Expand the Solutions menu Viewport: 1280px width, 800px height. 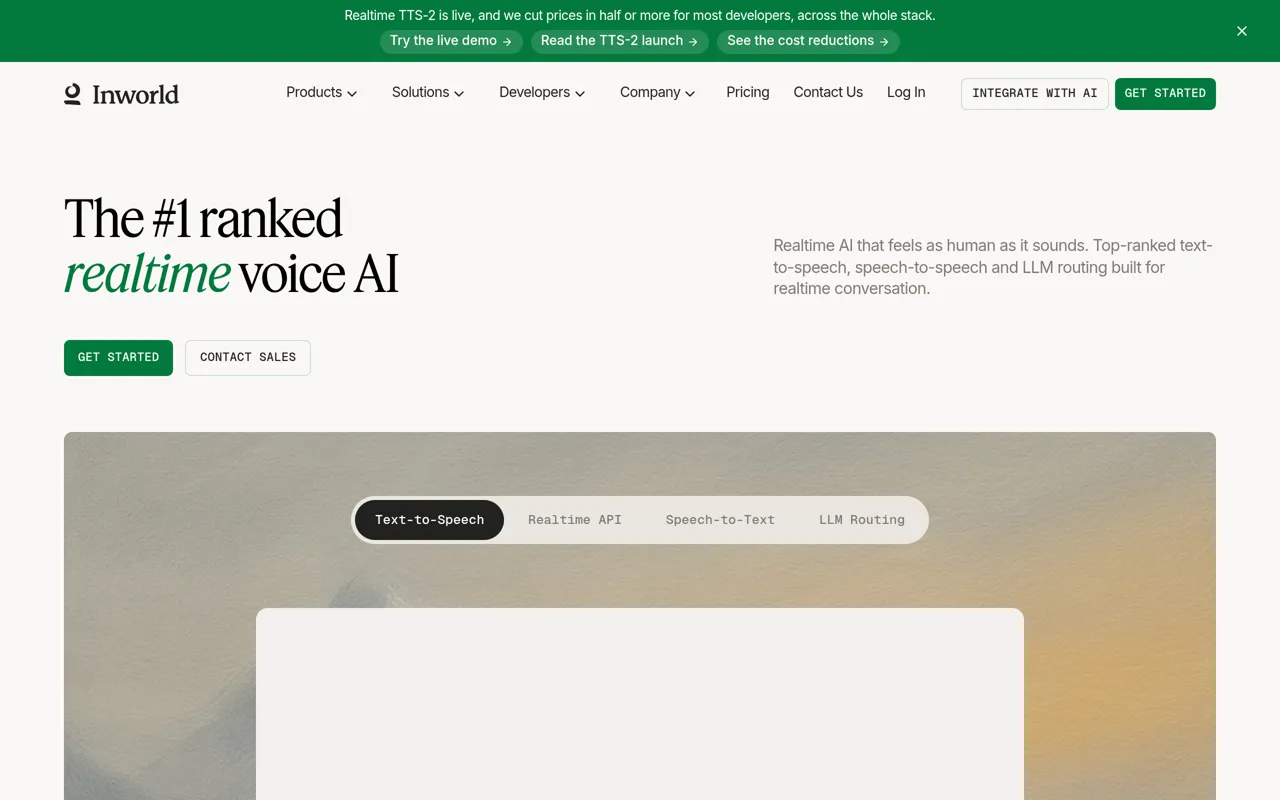click(428, 92)
